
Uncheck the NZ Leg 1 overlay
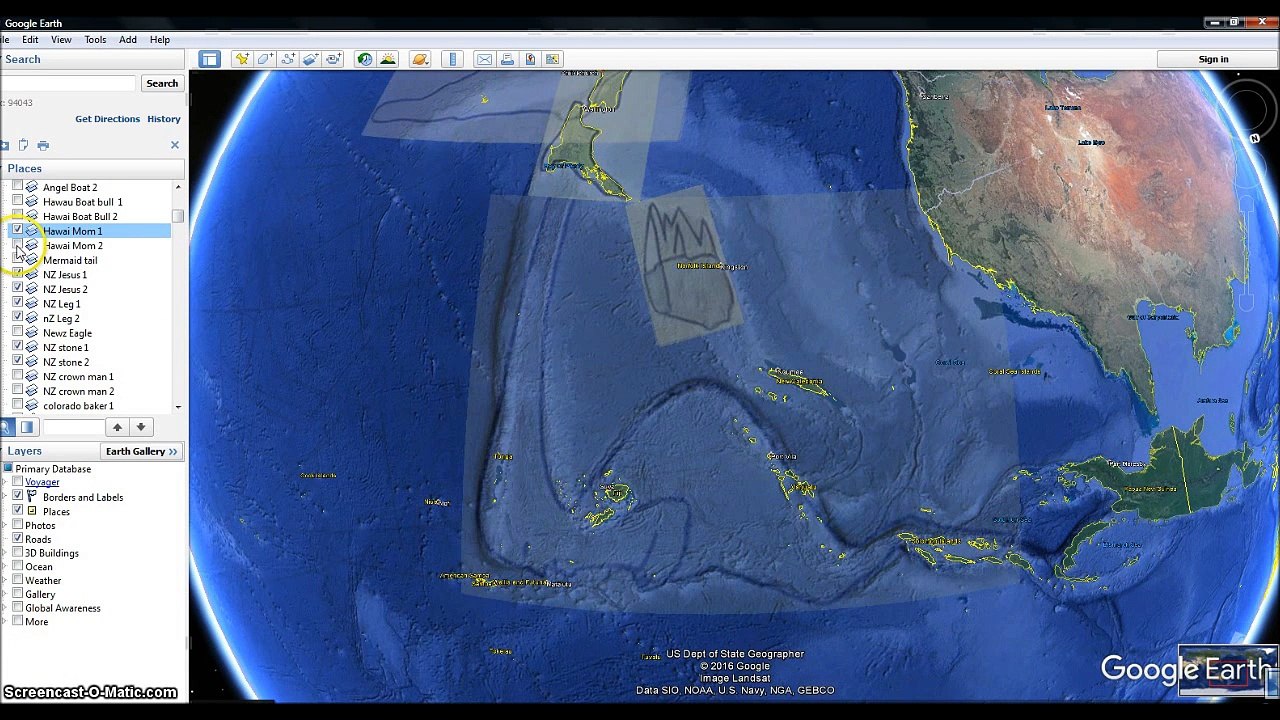coord(17,304)
